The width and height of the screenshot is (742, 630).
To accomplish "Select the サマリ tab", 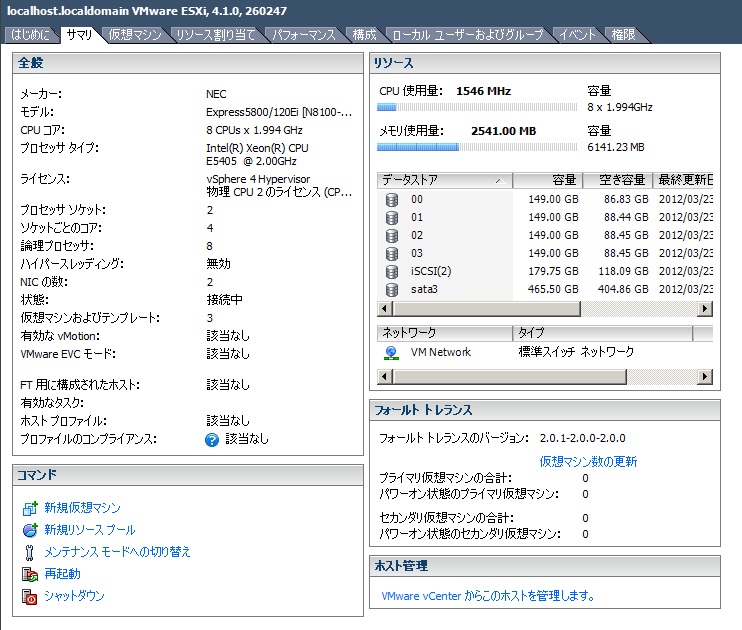I will coord(80,35).
